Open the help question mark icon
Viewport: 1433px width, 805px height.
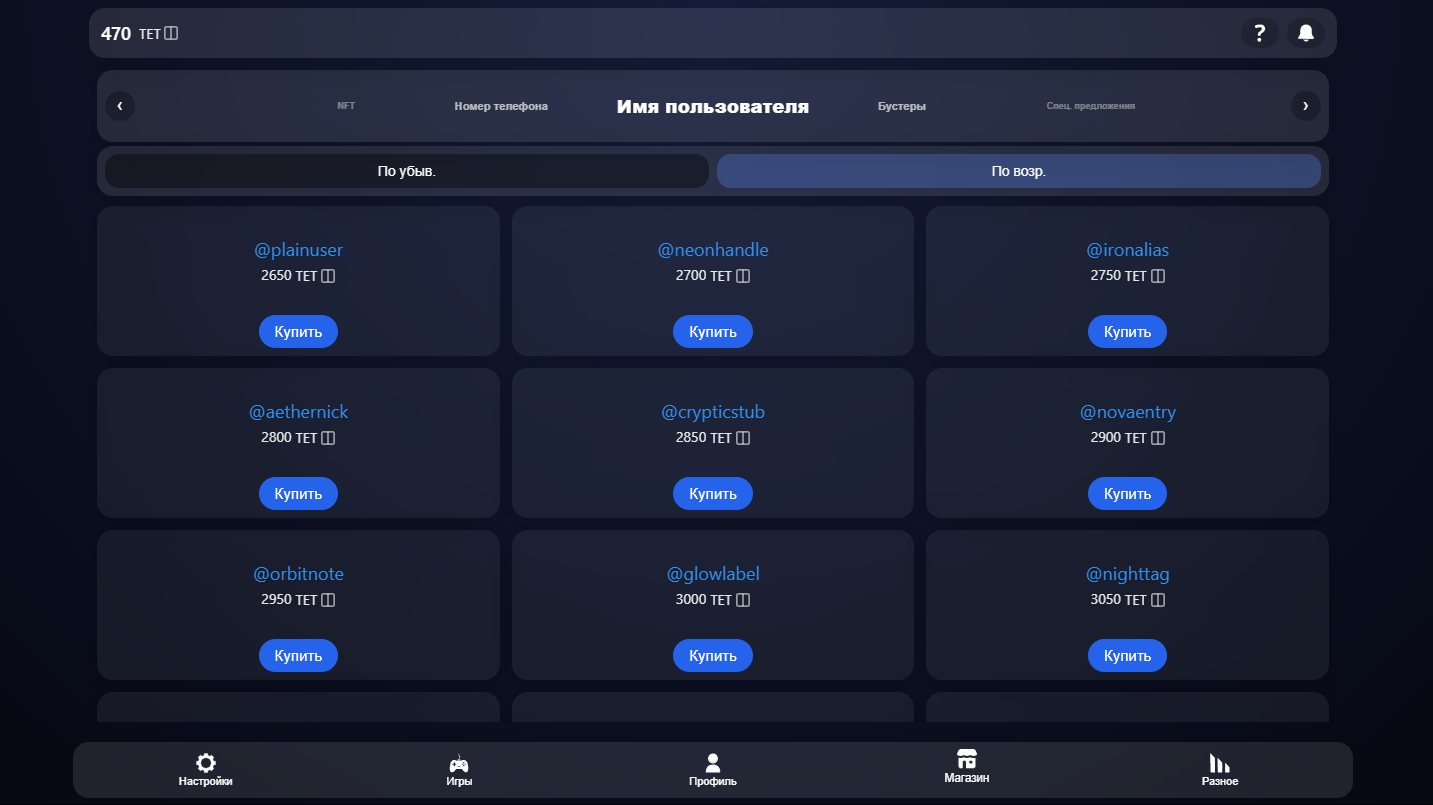pos(1259,33)
